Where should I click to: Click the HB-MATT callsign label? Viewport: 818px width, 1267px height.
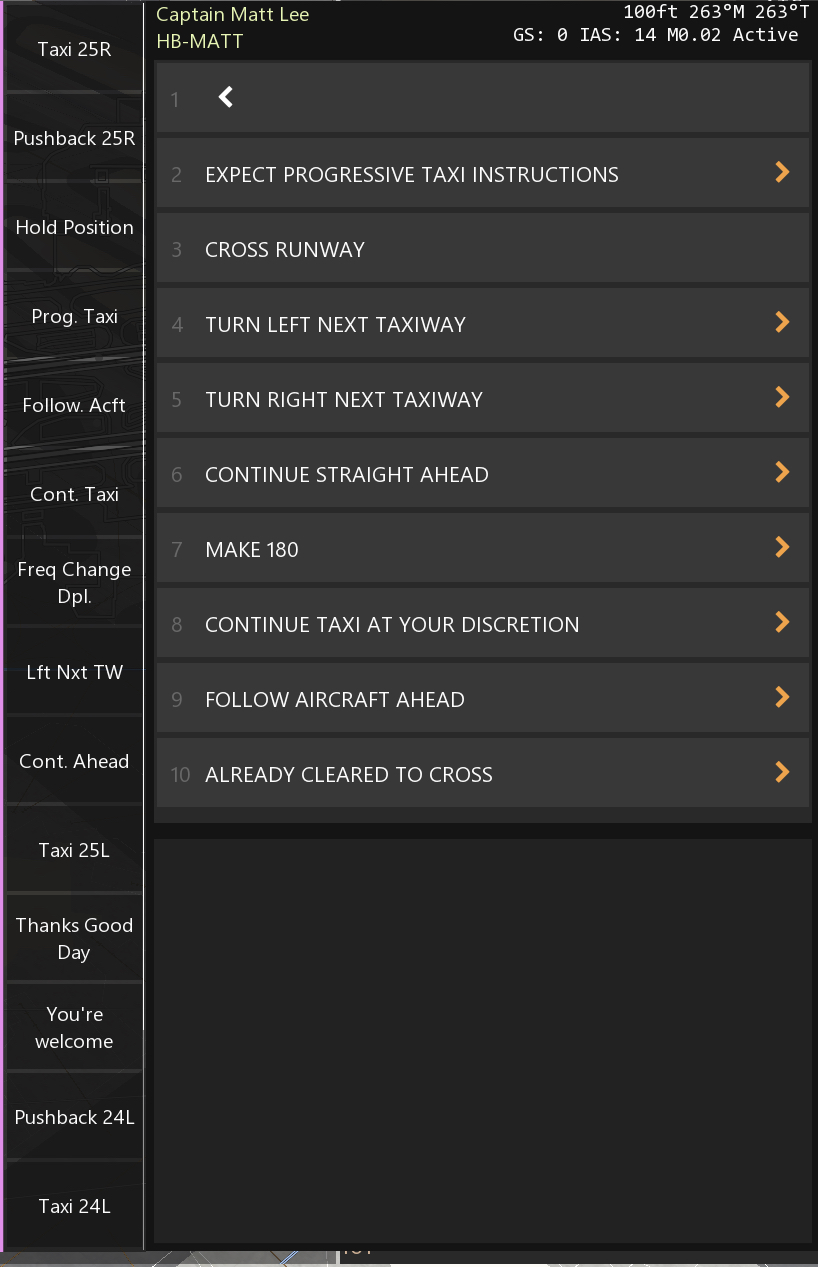(200, 41)
